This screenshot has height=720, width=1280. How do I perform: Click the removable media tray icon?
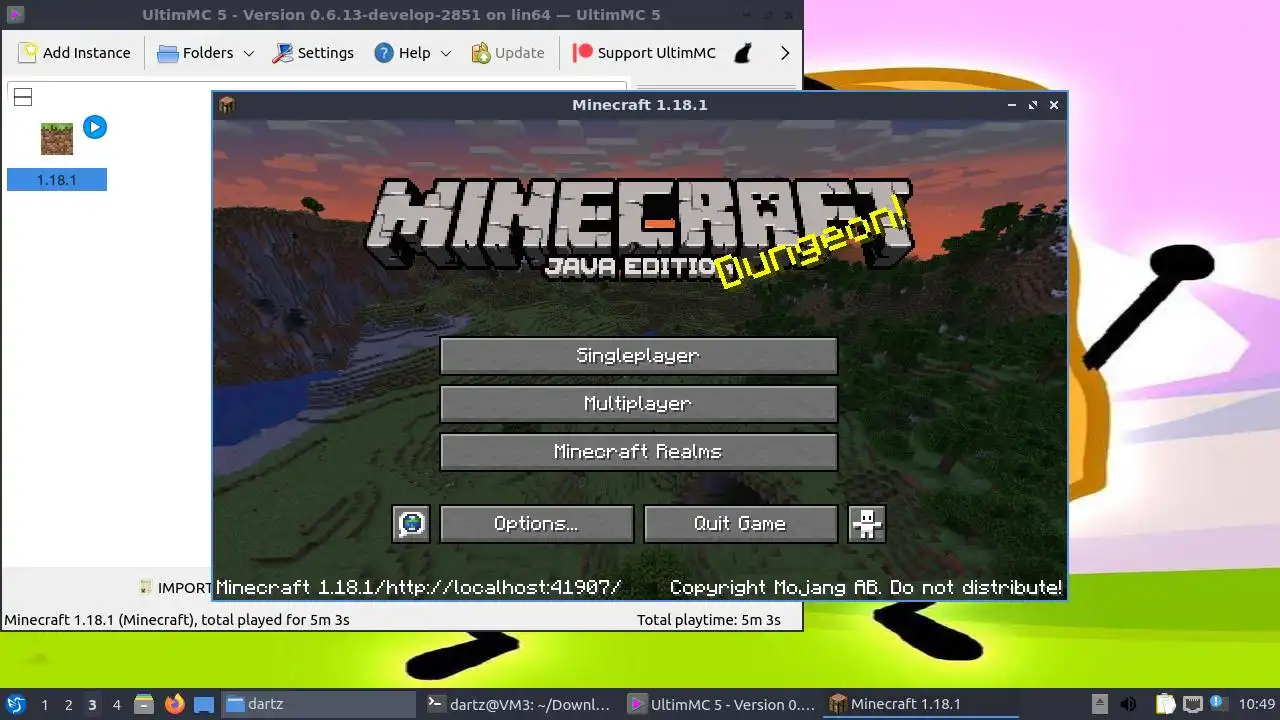1100,704
